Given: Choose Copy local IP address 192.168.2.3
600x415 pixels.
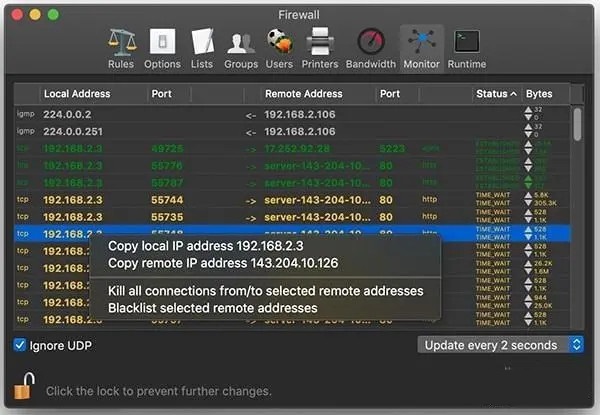Looking at the screenshot, I should [206, 246].
